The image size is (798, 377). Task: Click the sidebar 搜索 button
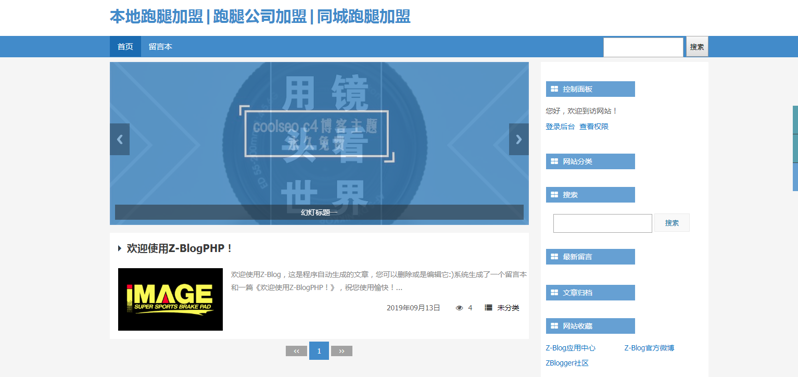click(672, 223)
